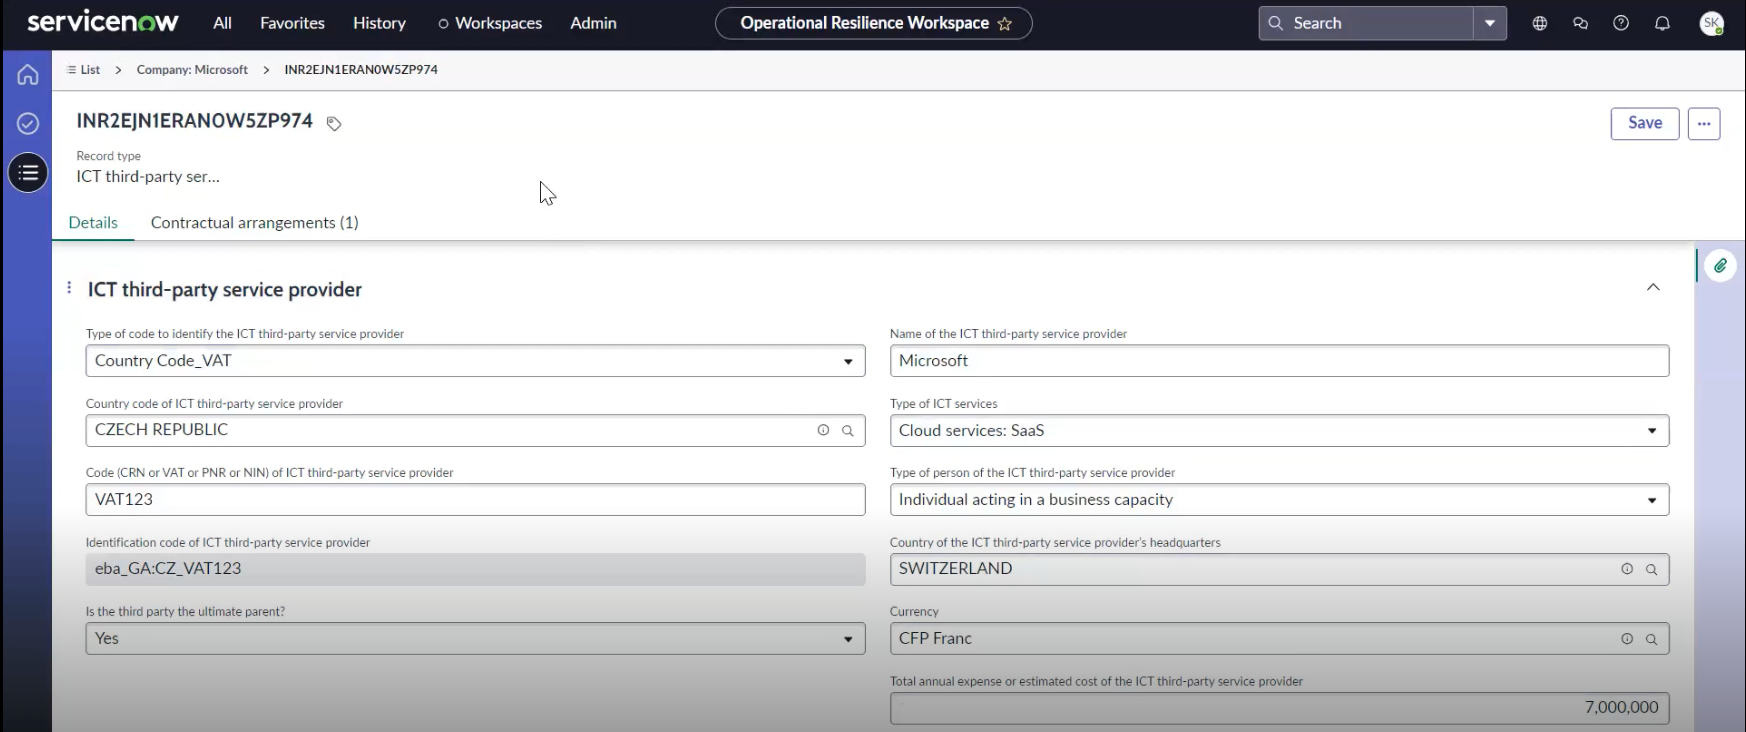
Task: Click Operational Resilience Workspace pill
Action: pyautogui.click(x=873, y=23)
